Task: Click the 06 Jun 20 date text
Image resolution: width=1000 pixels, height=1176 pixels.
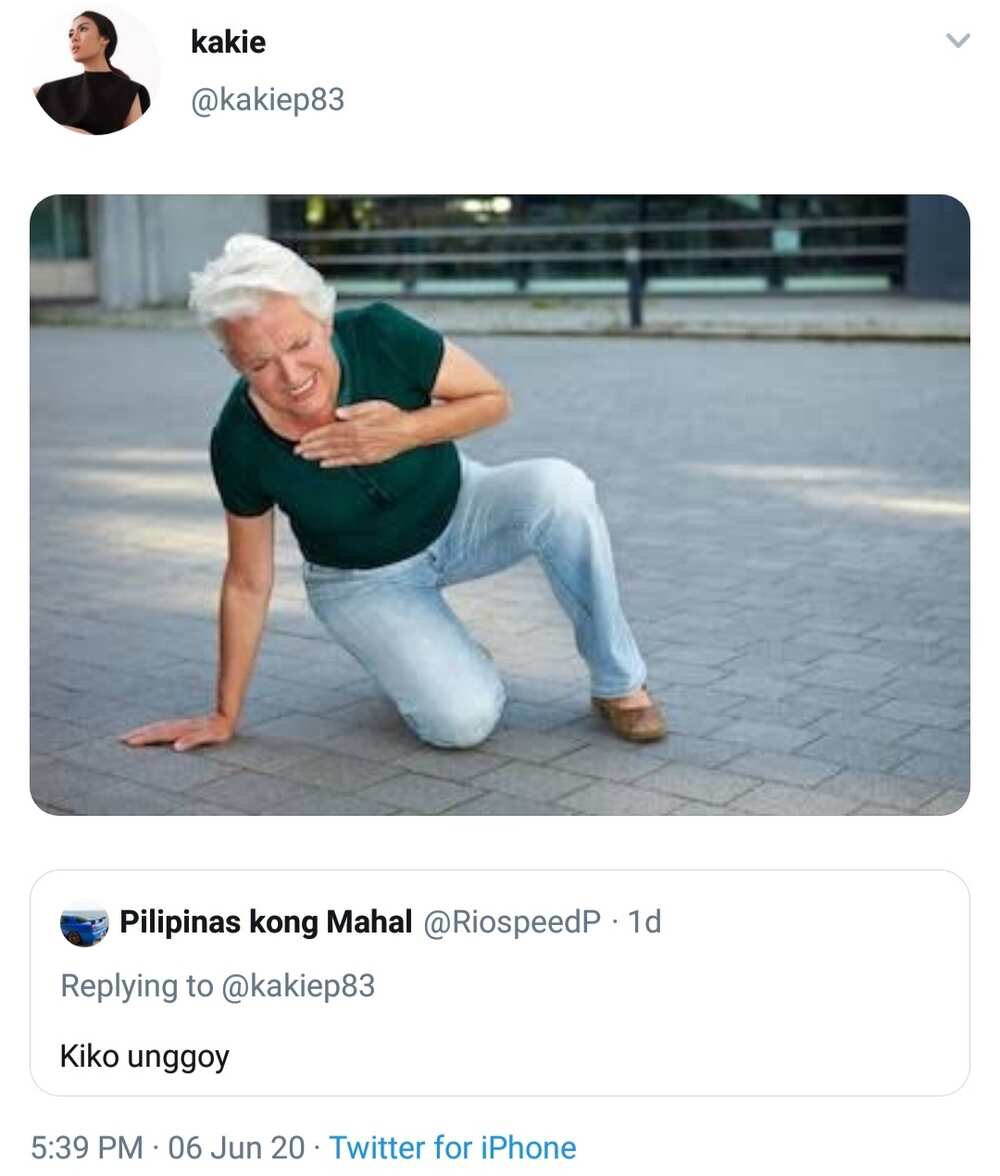Action: click(x=236, y=1148)
